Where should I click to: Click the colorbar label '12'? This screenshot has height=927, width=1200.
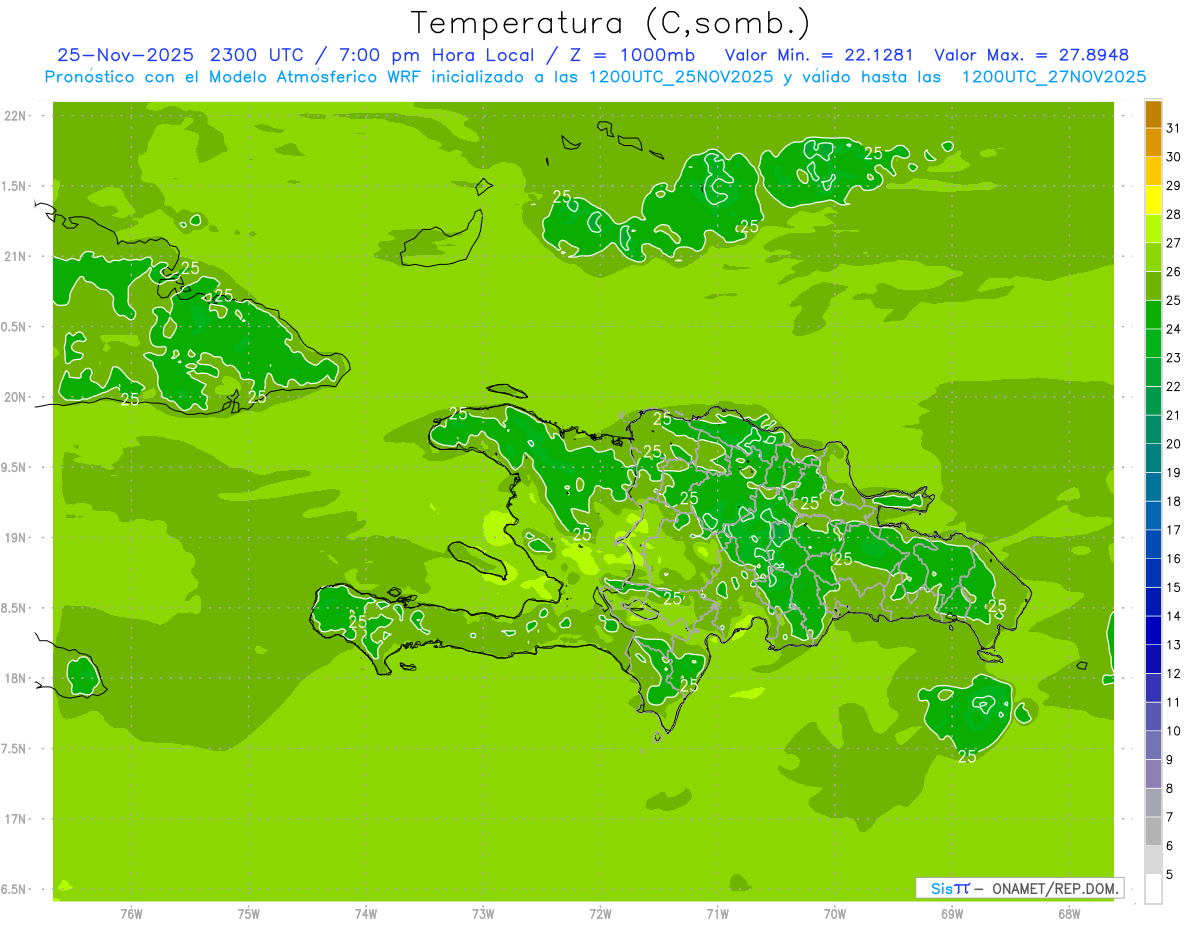click(x=1173, y=673)
